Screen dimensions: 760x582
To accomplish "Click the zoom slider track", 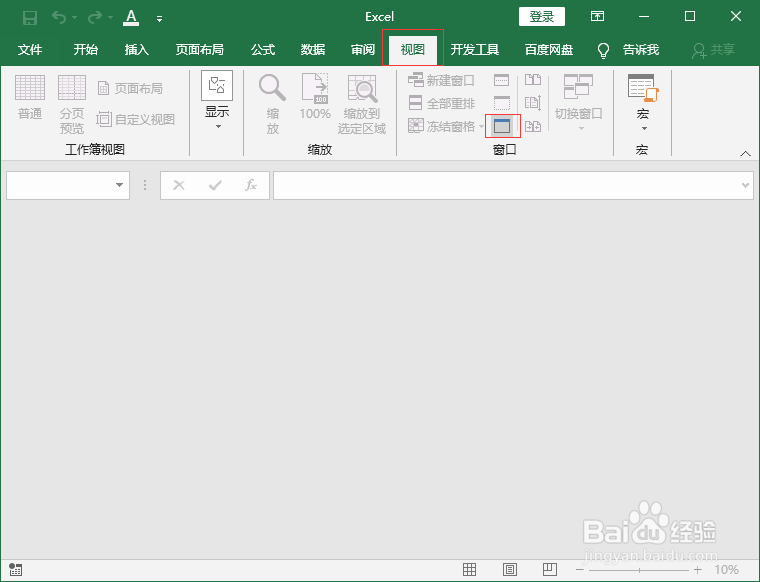I will tap(639, 570).
